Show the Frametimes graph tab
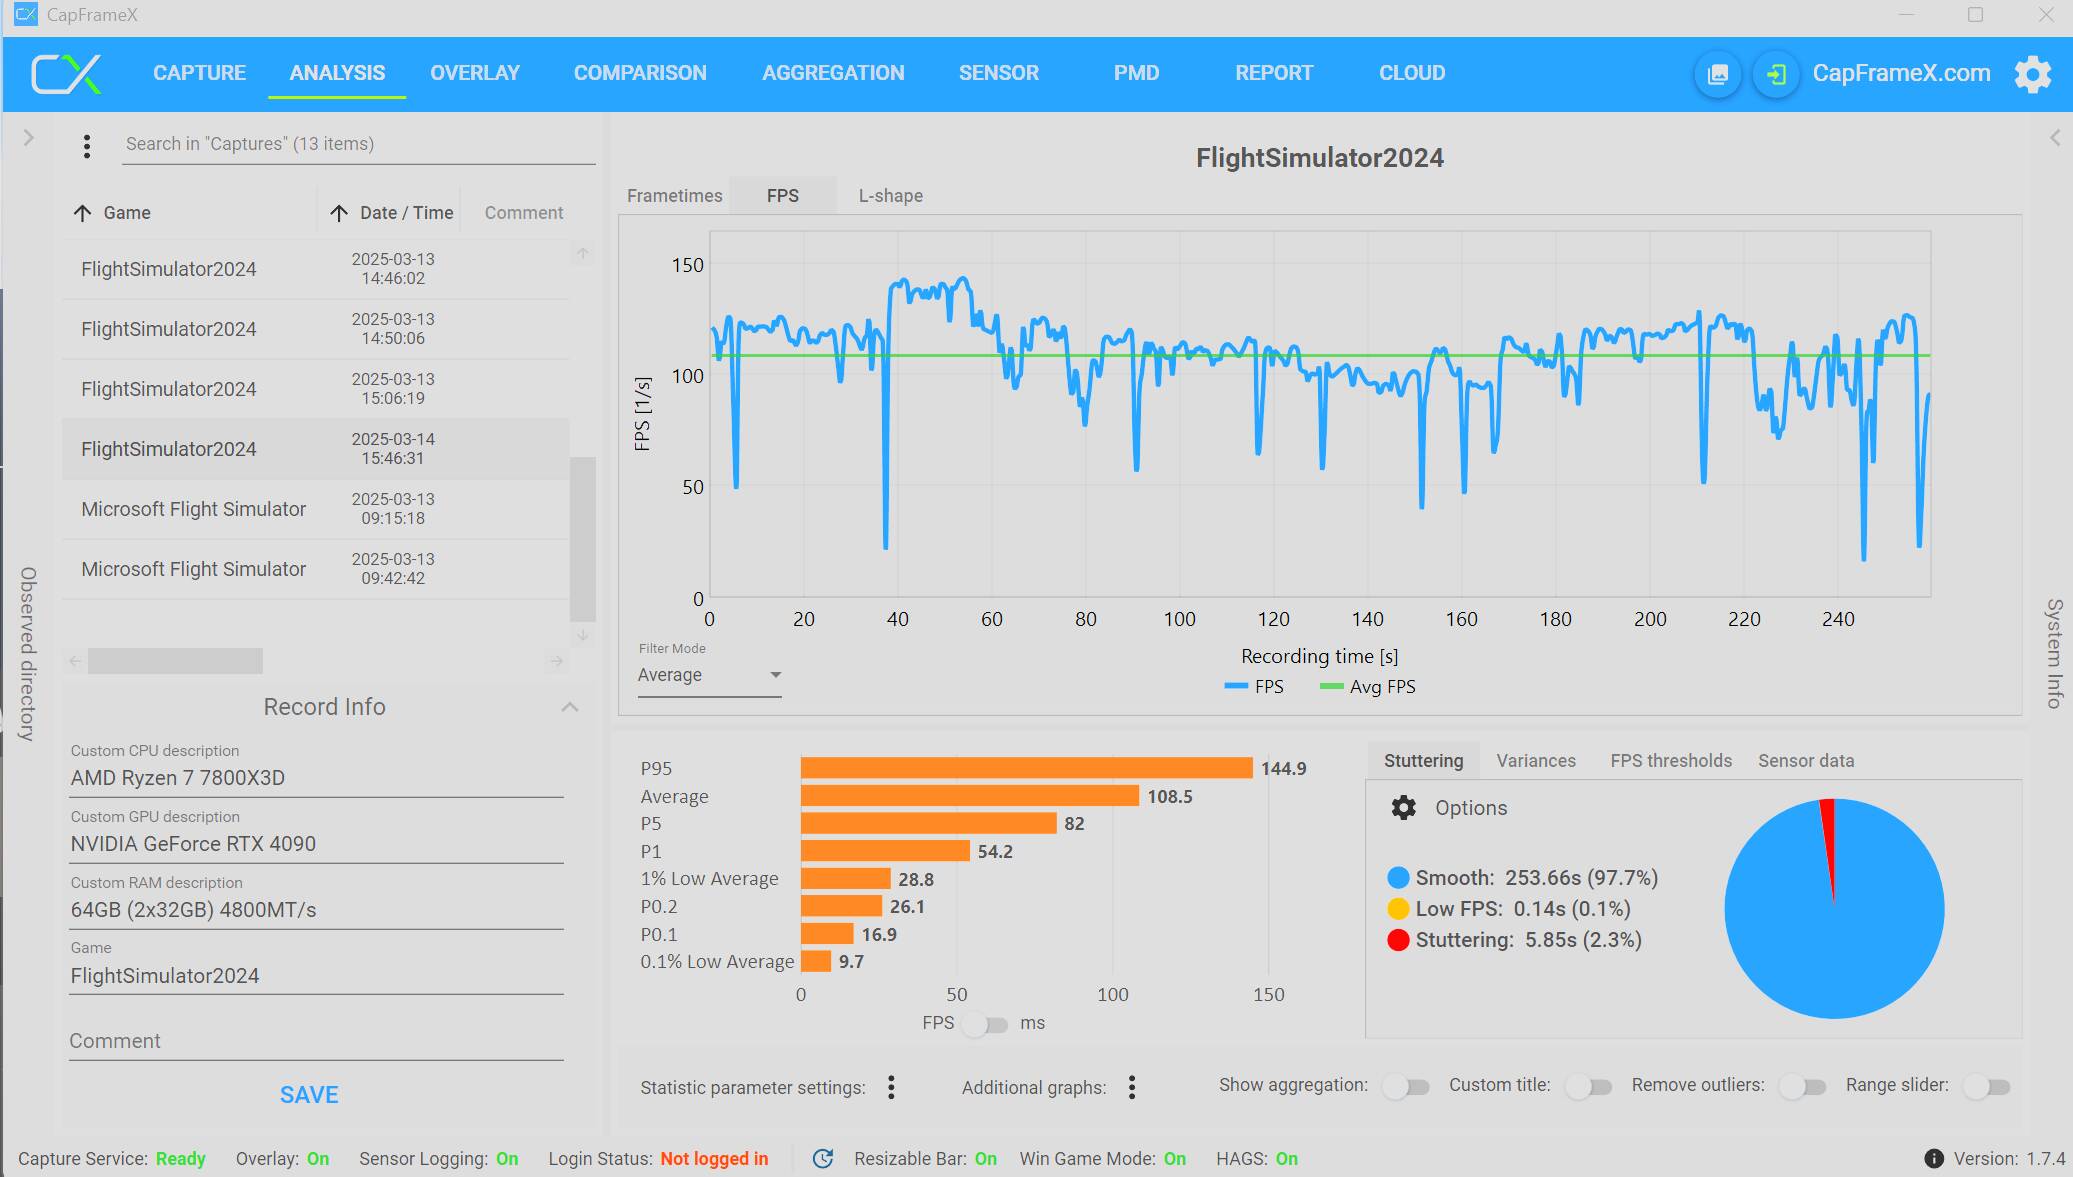The image size is (2073, 1177). 675,196
